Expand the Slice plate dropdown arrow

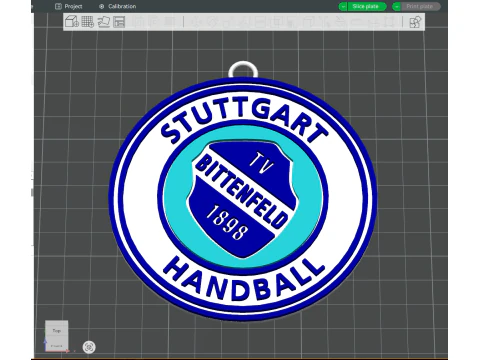coord(343,6)
